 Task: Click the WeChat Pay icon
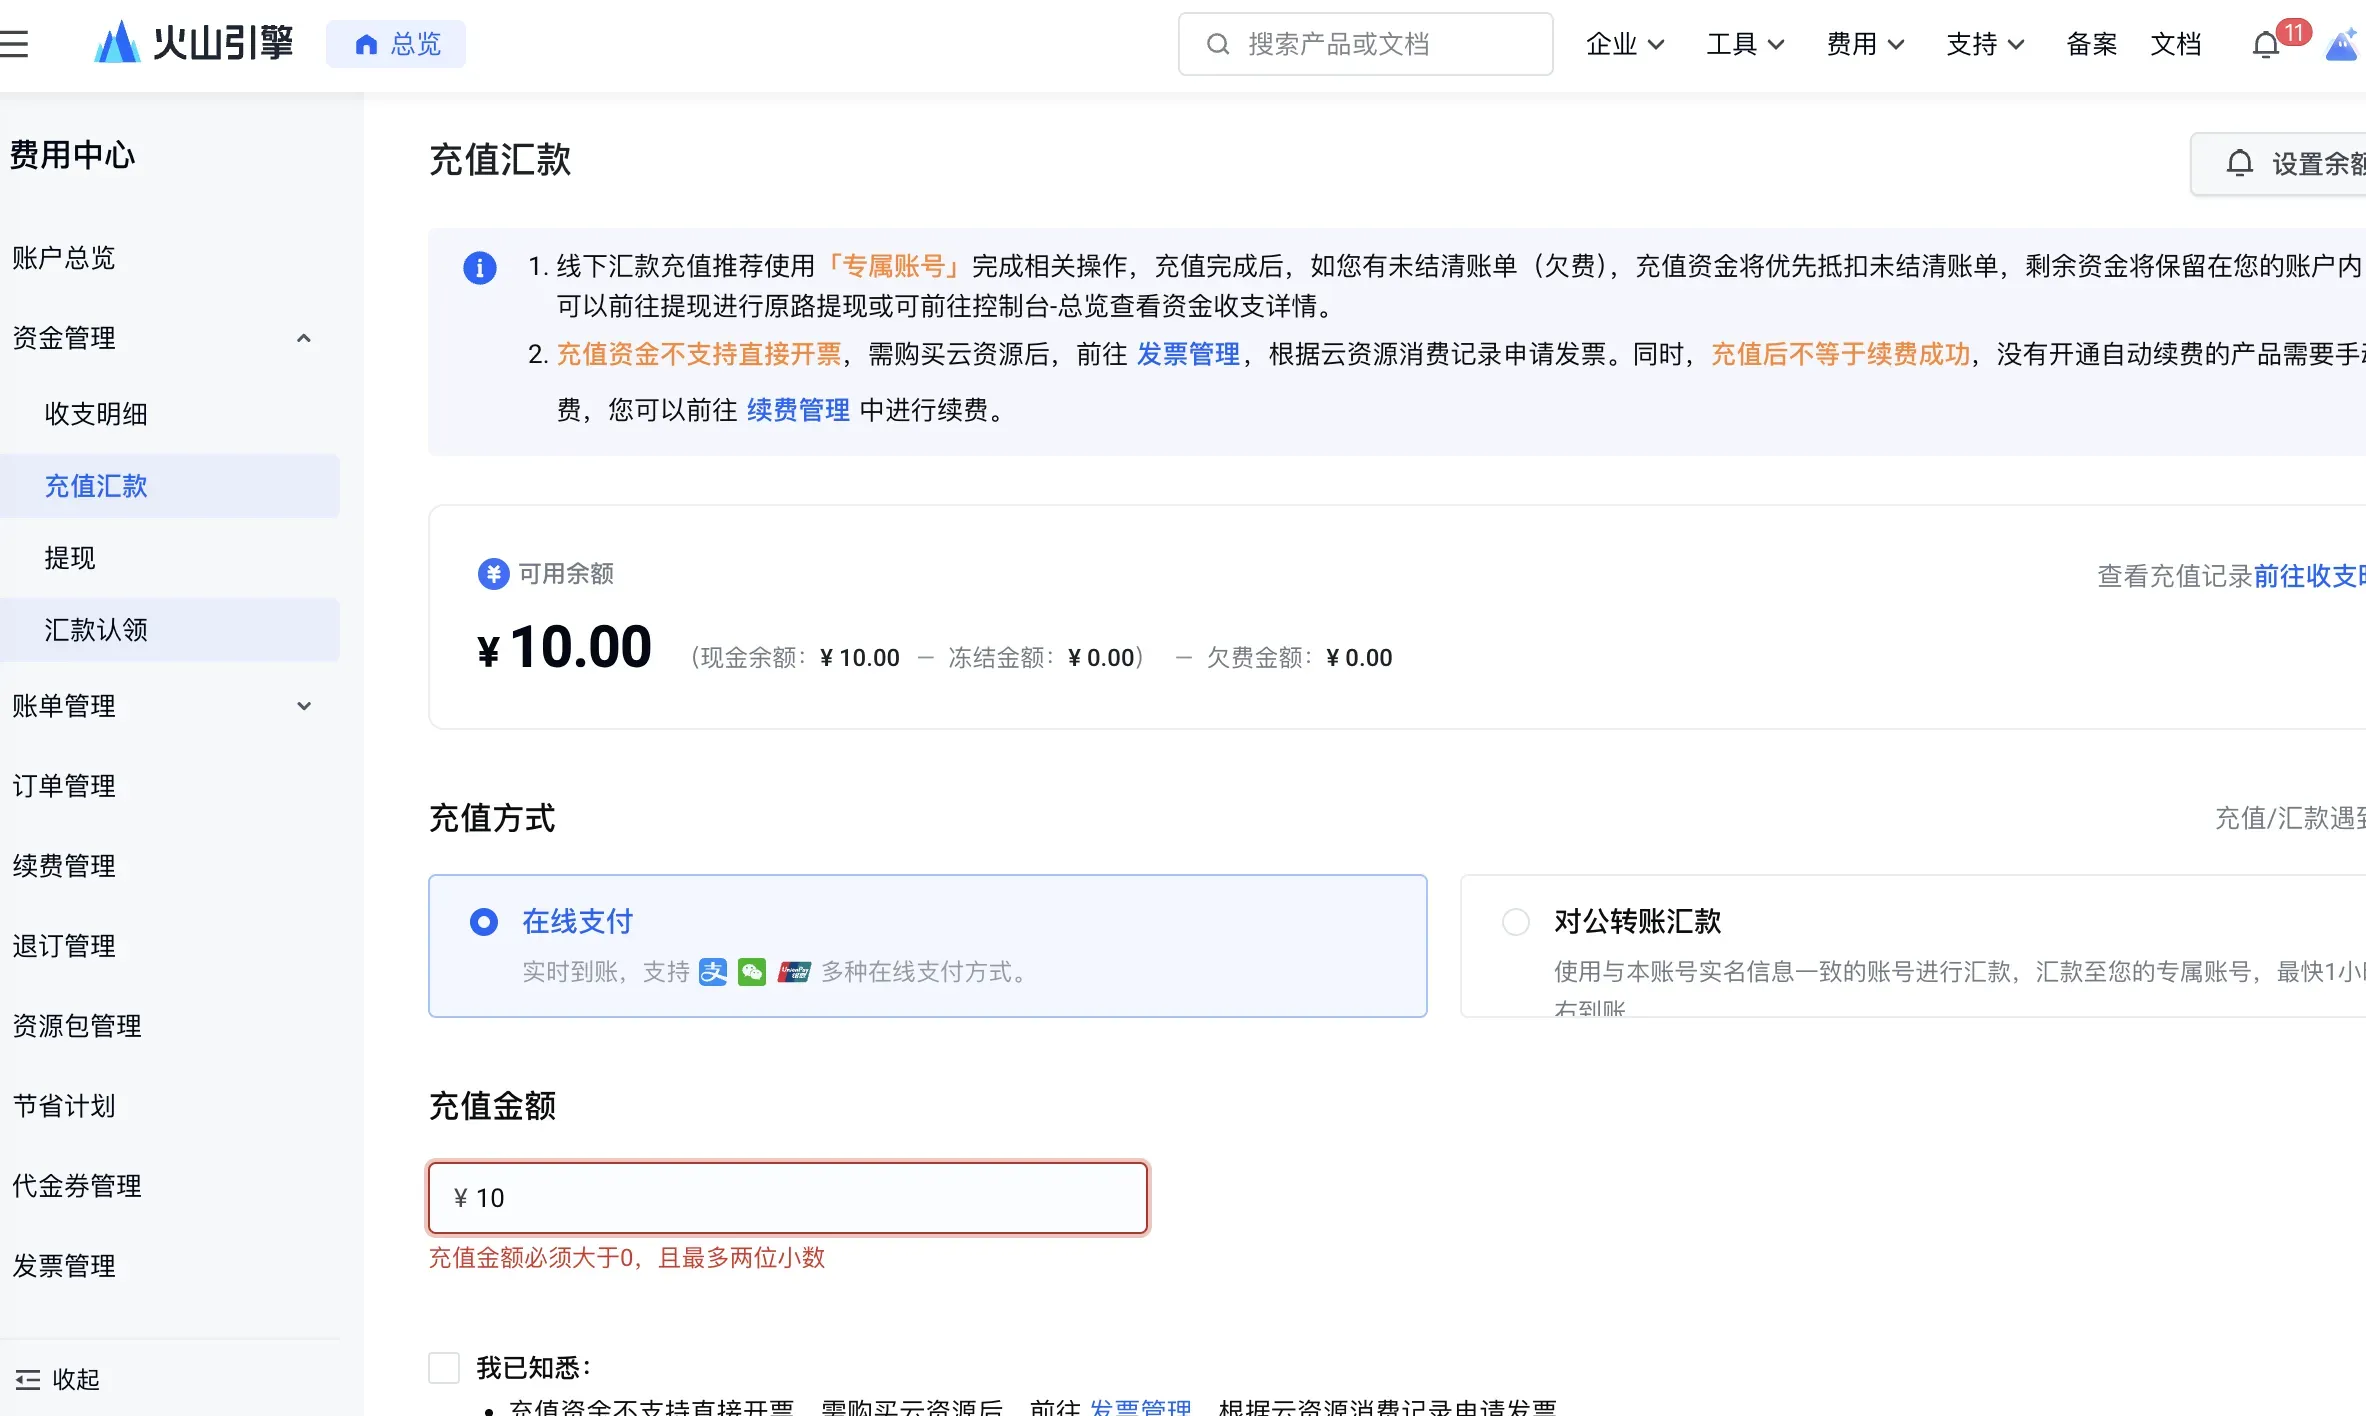(x=752, y=972)
